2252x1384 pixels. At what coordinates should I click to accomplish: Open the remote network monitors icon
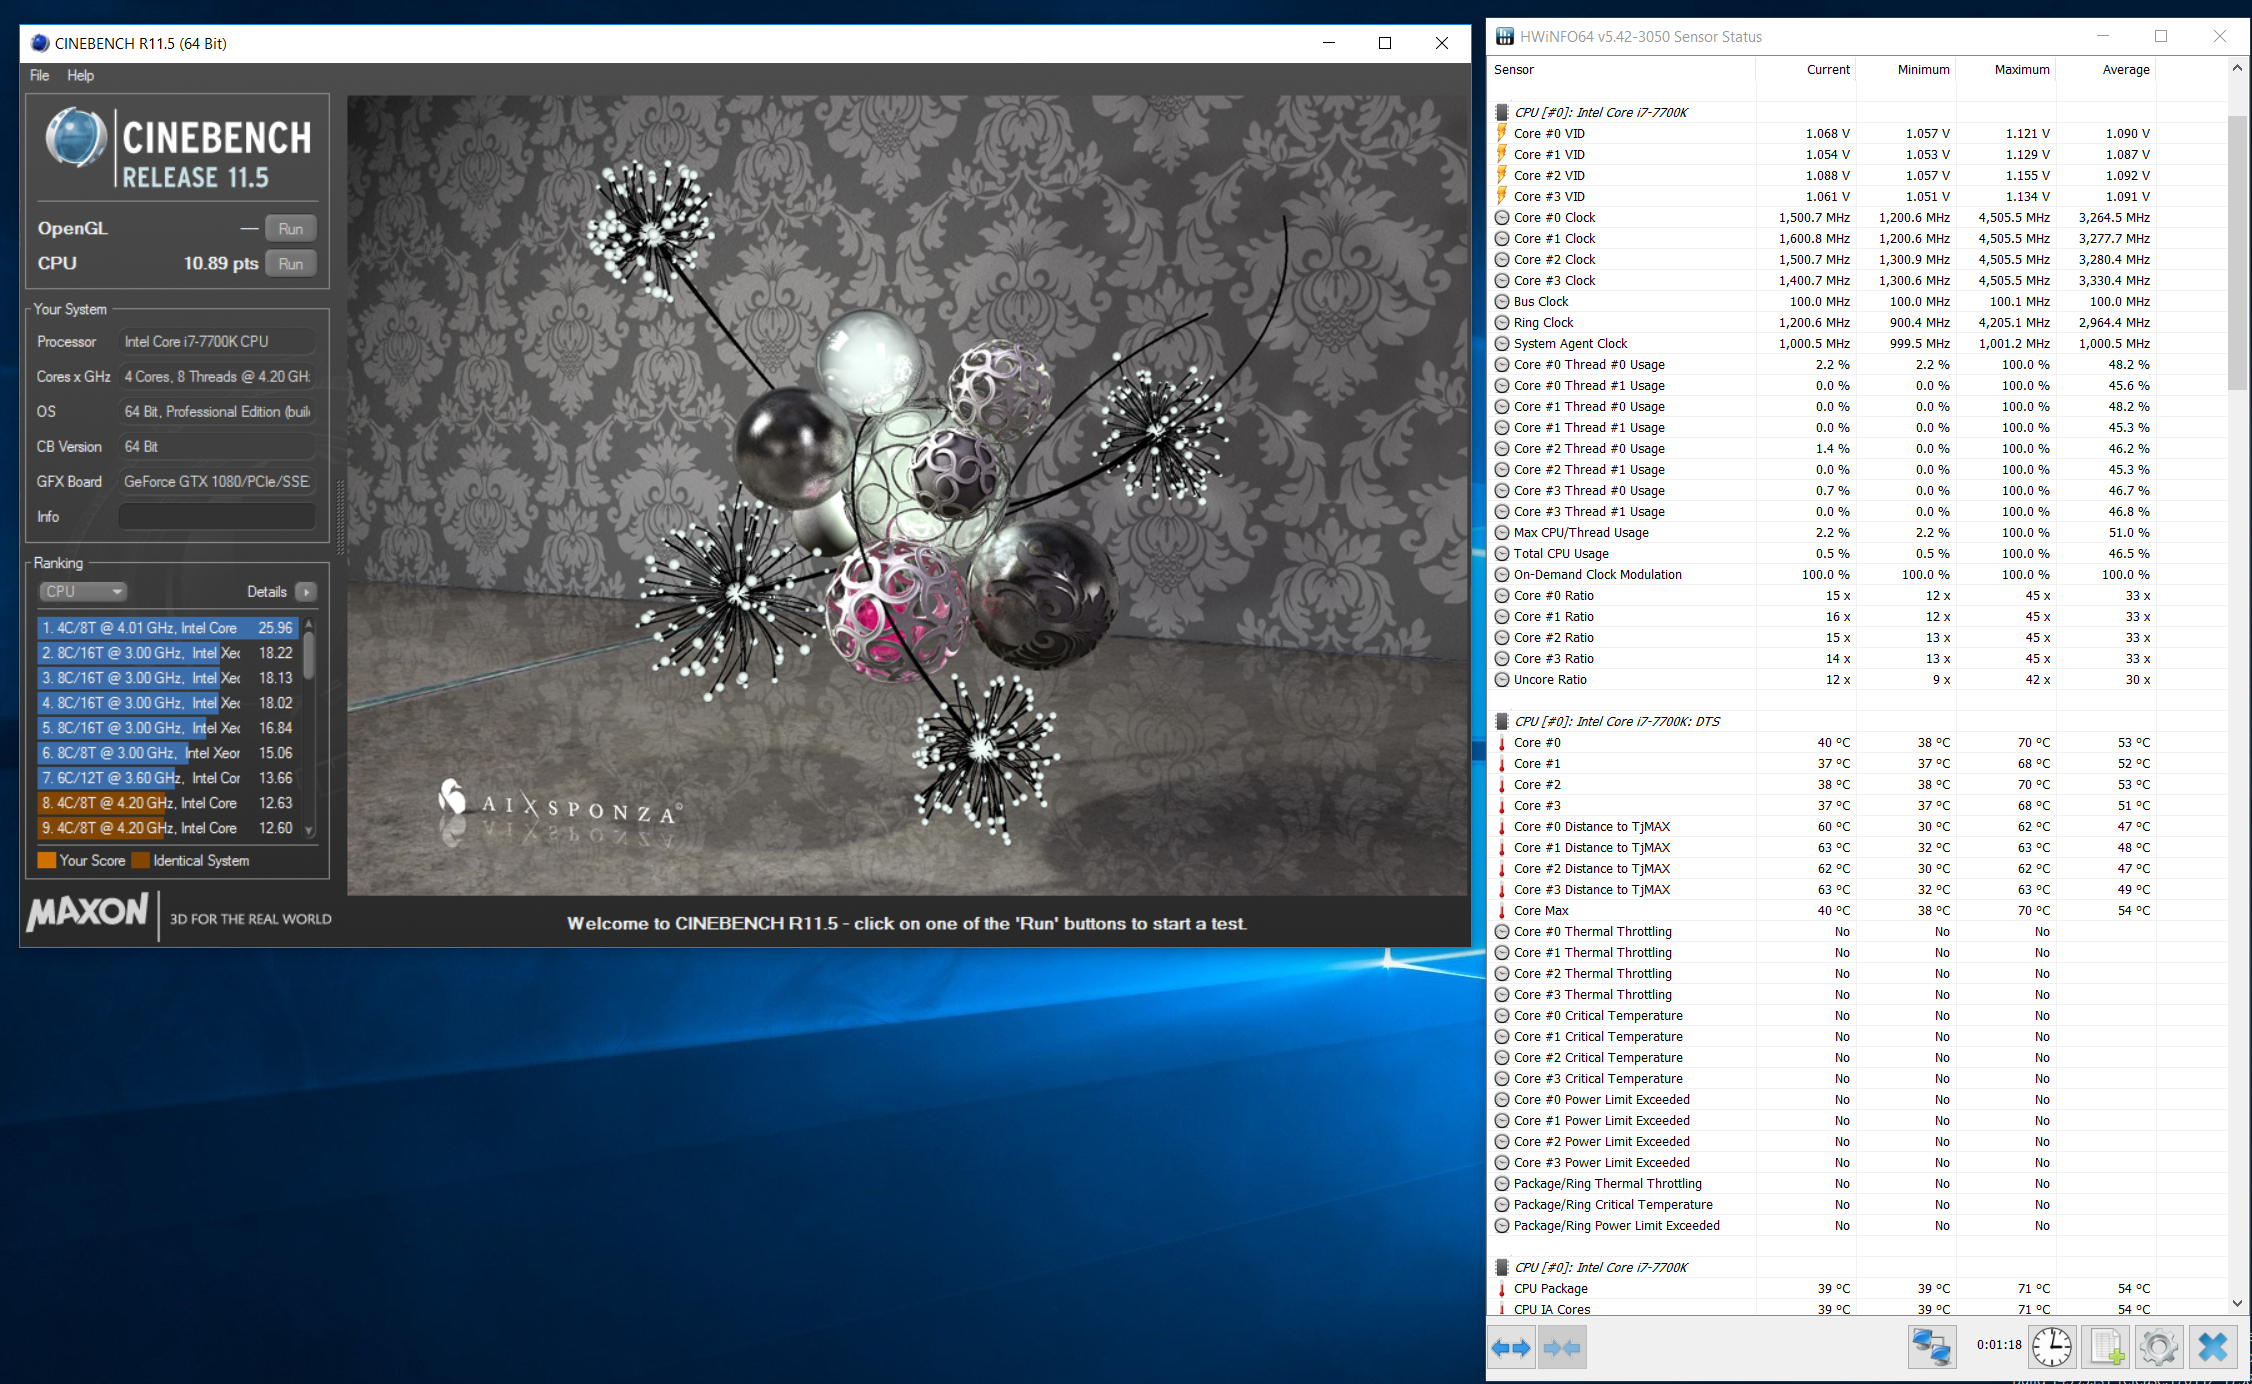click(1931, 1347)
